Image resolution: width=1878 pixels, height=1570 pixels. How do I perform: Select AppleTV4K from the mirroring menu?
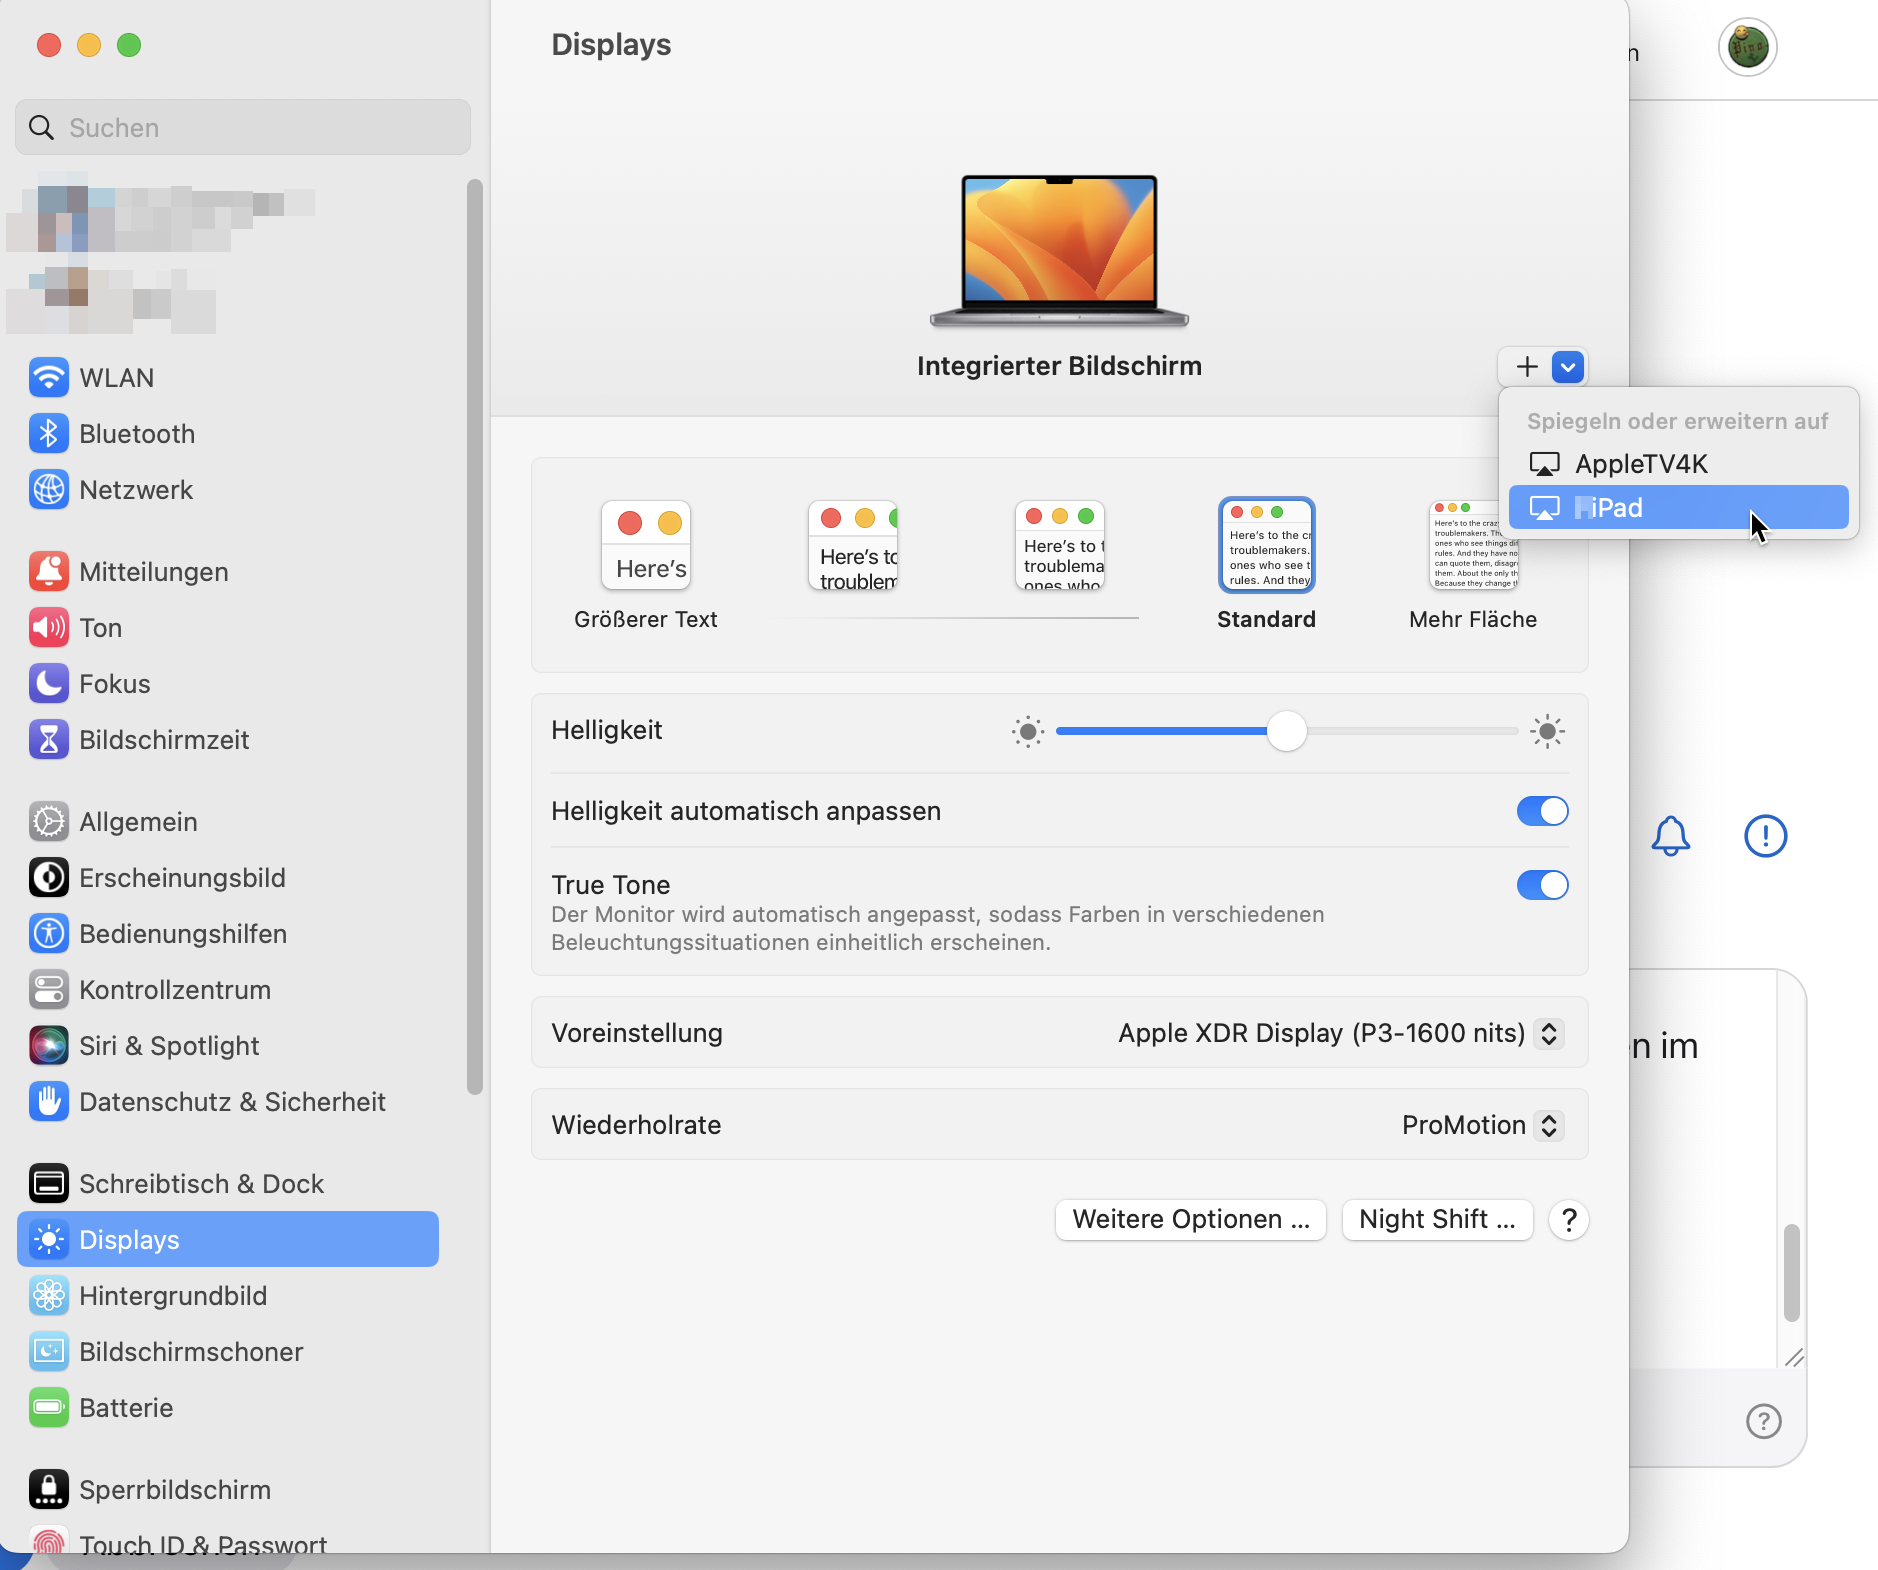coord(1640,464)
